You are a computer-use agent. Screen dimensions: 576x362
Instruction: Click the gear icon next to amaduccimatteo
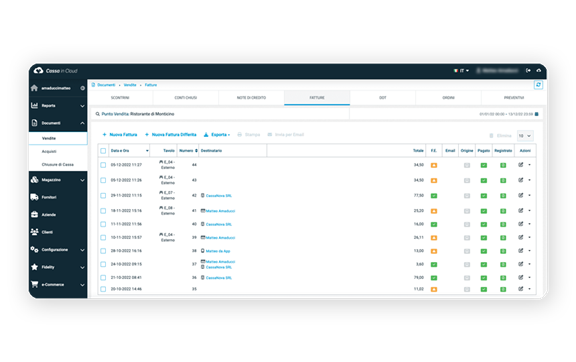82,88
